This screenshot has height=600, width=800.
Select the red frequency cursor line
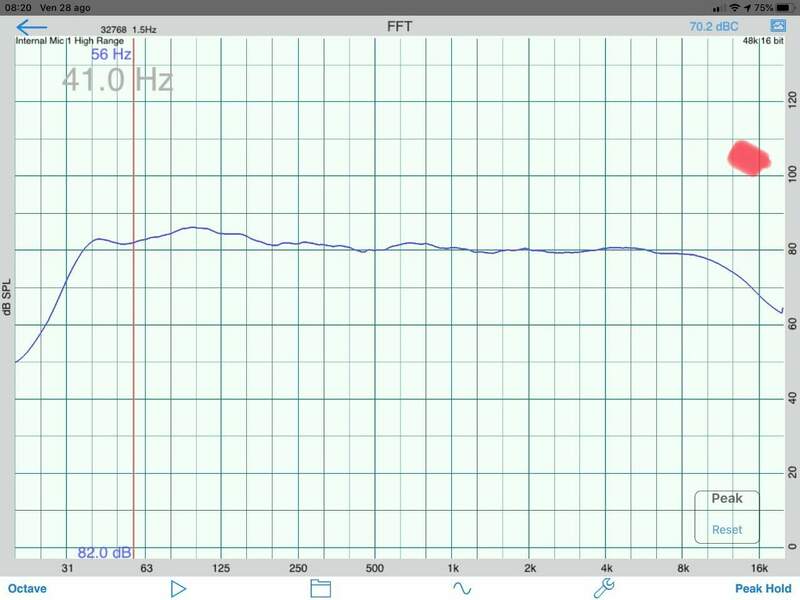(134, 300)
